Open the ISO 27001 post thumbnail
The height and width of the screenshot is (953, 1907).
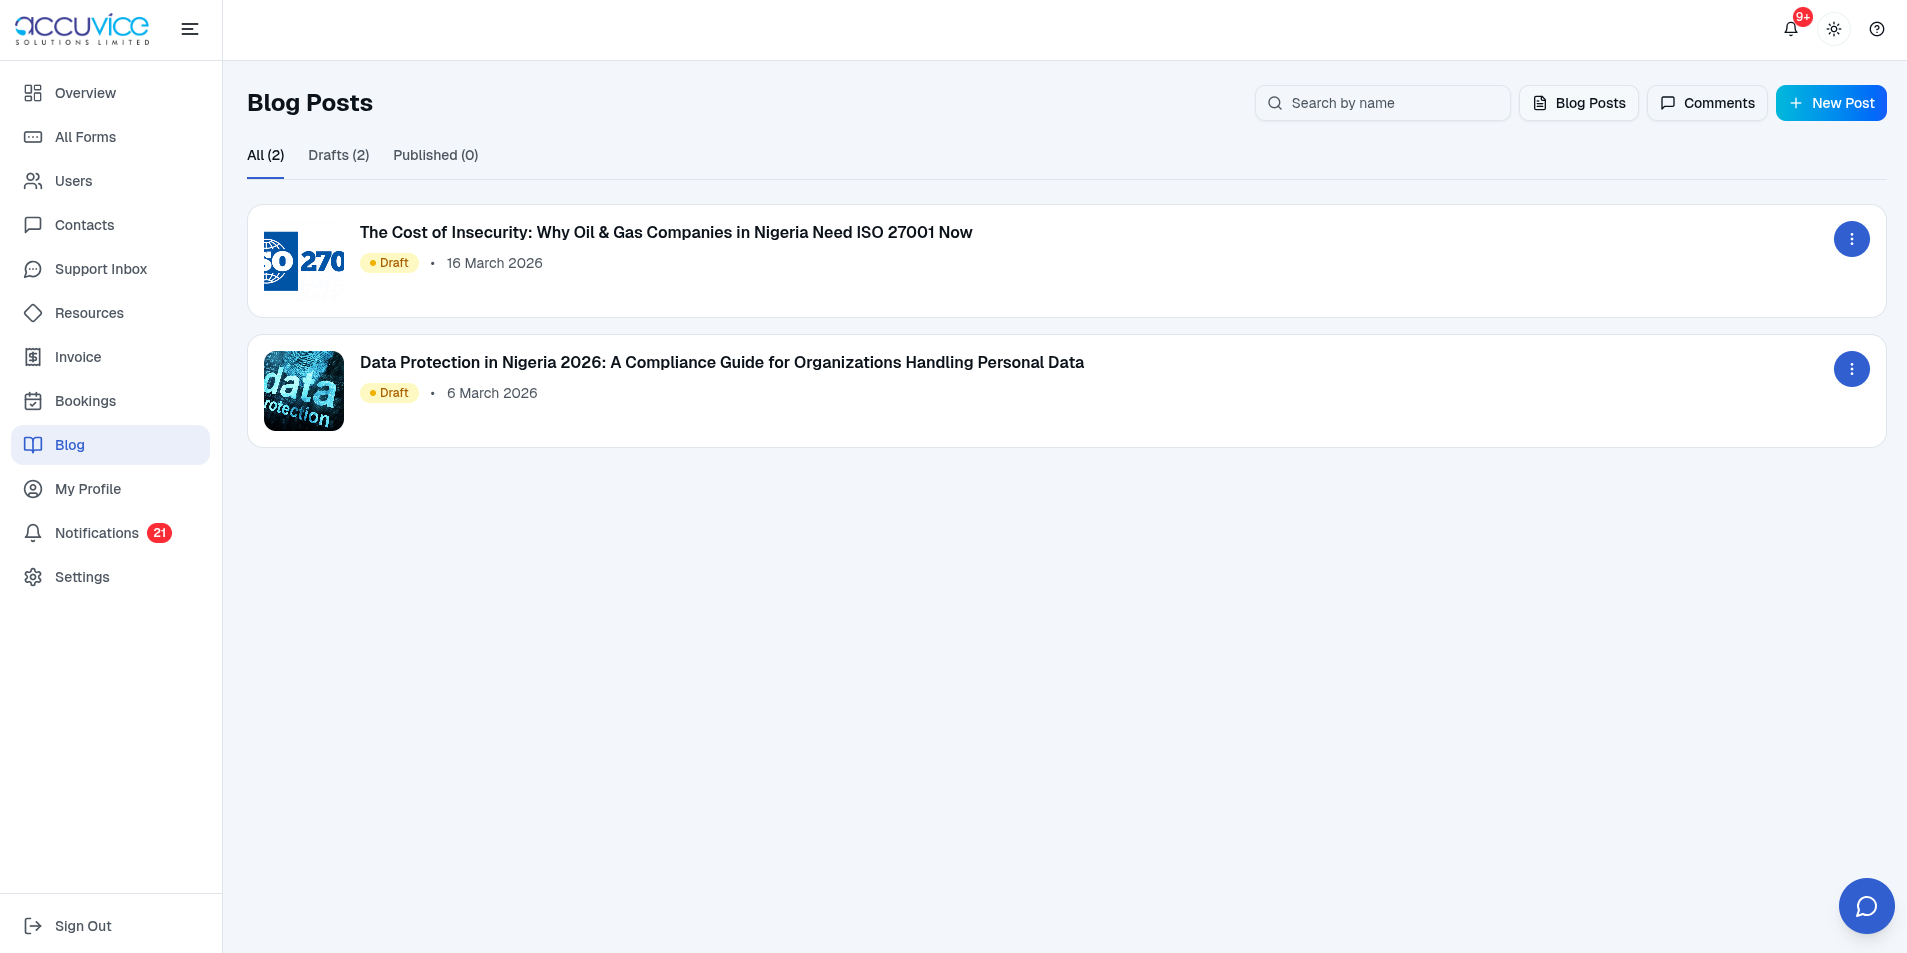304,261
